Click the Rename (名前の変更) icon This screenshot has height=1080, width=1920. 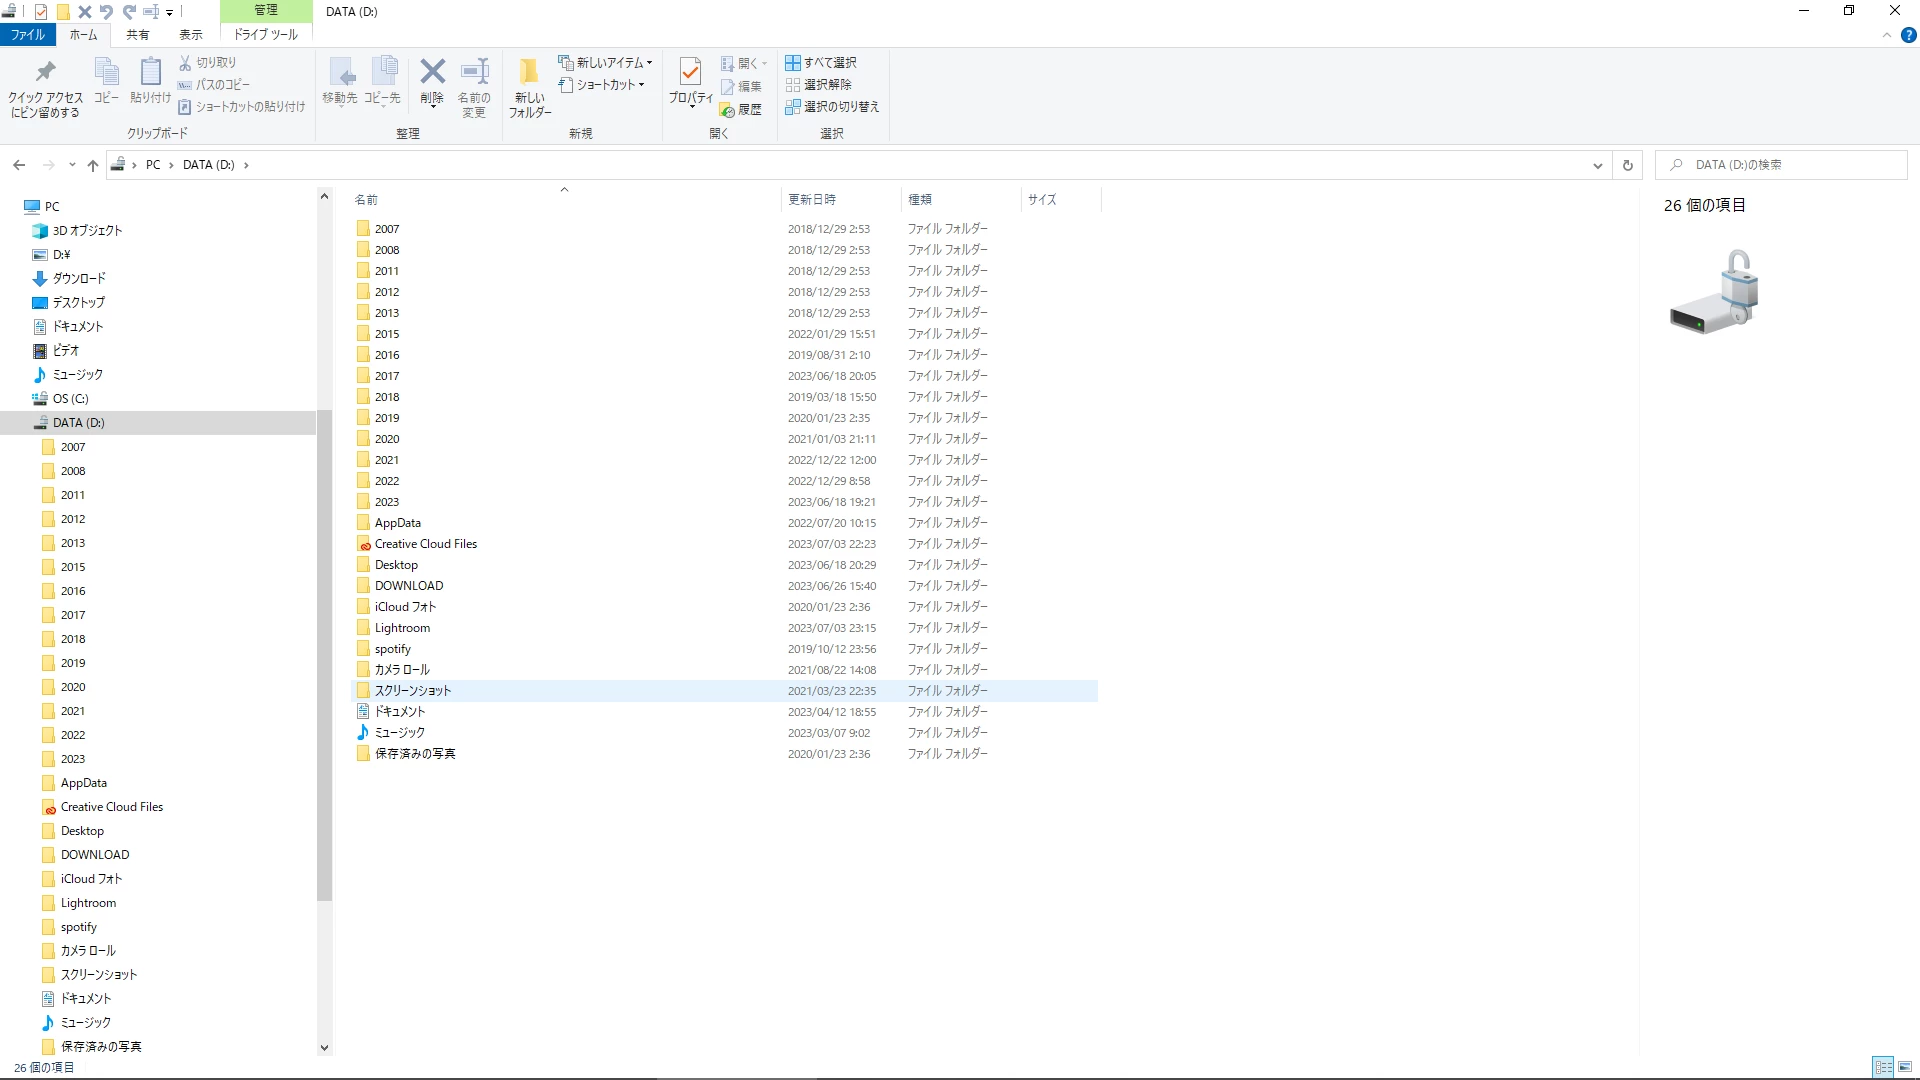tap(474, 72)
